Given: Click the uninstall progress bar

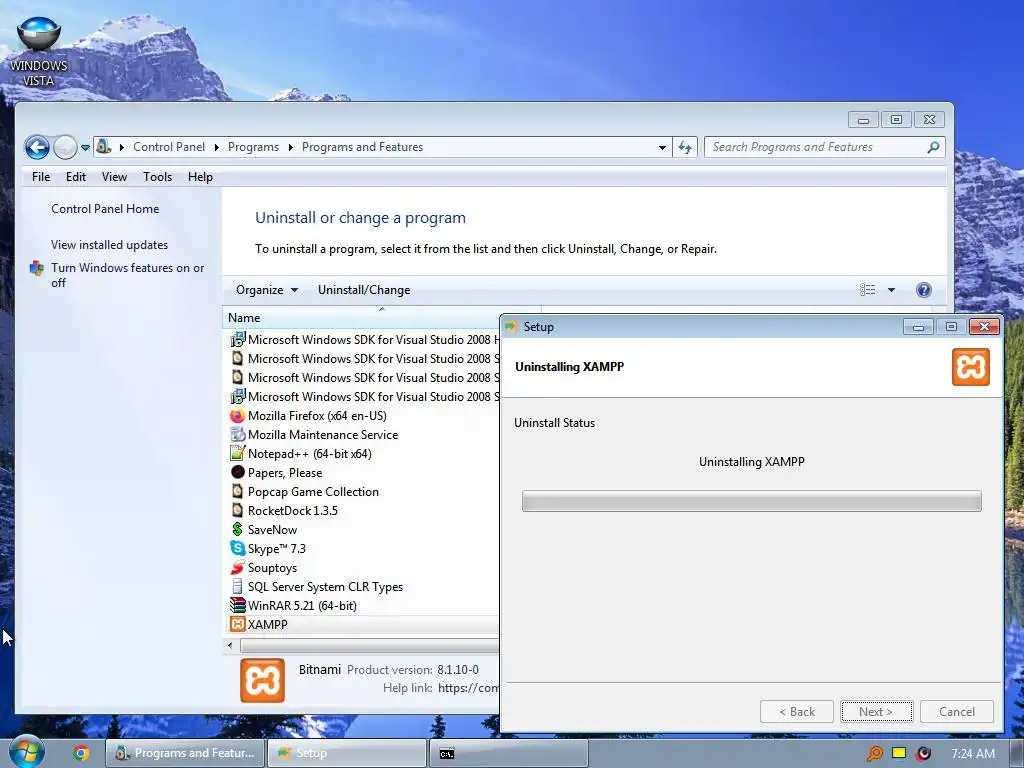Looking at the screenshot, I should tap(752, 502).
